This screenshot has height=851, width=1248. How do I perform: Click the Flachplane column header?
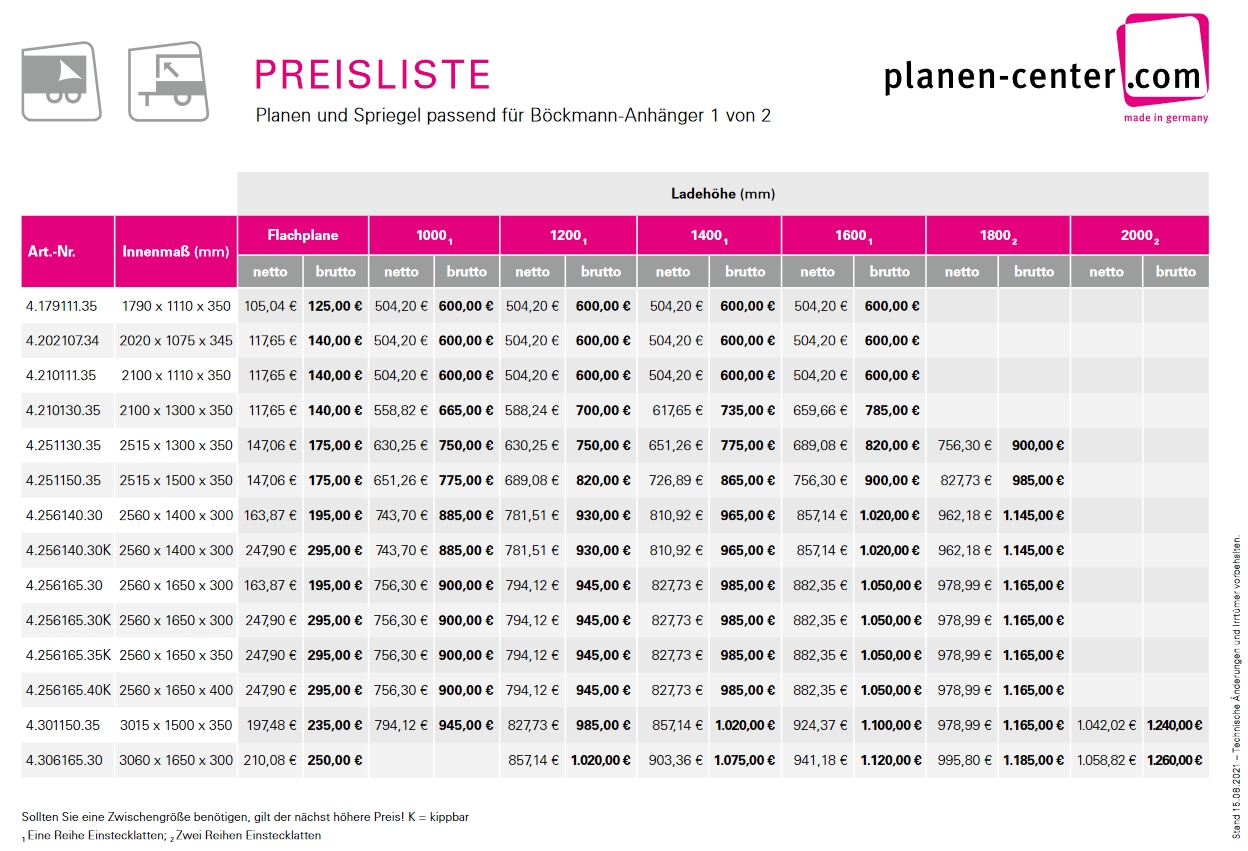tap(303, 236)
